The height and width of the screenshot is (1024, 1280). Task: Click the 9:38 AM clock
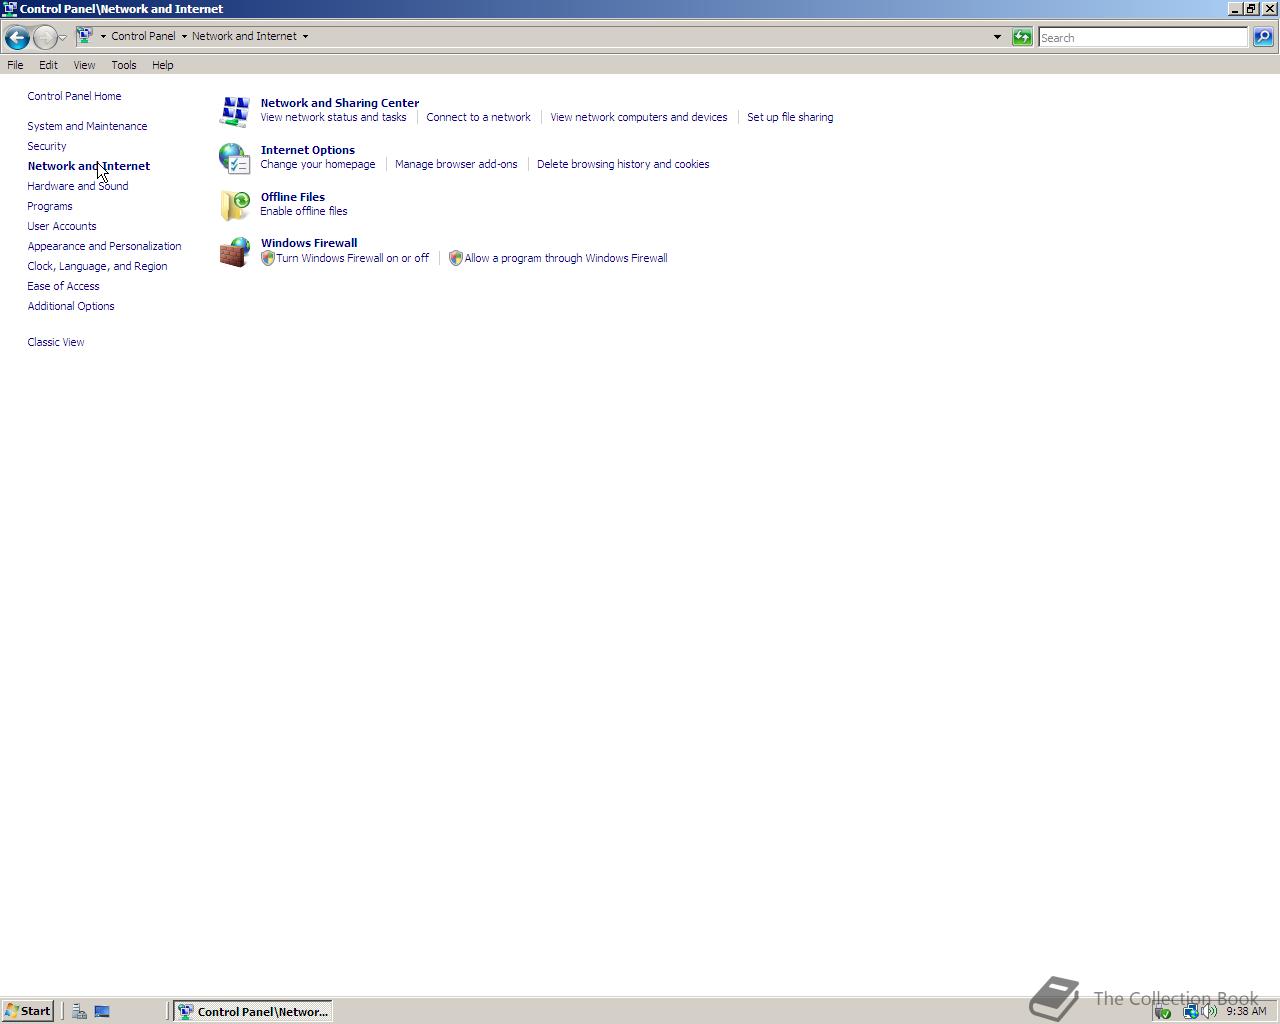point(1246,1011)
